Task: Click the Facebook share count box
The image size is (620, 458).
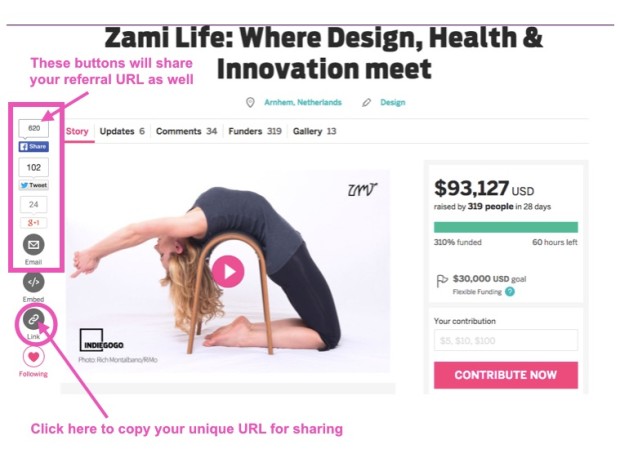Action: click(x=34, y=128)
